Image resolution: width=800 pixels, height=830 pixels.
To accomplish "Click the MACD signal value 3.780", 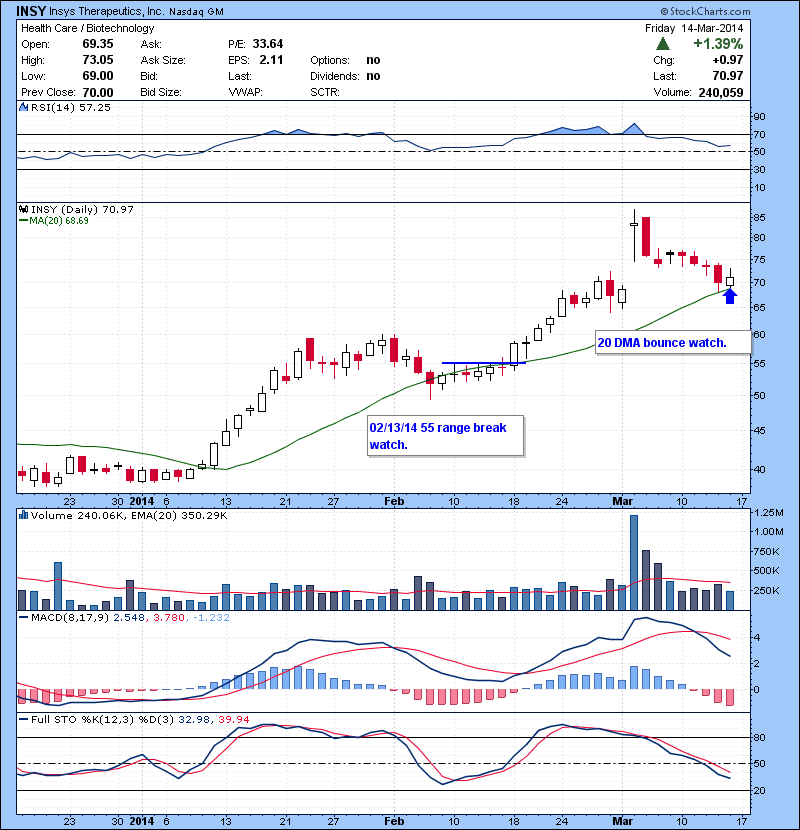I will tap(169, 617).
